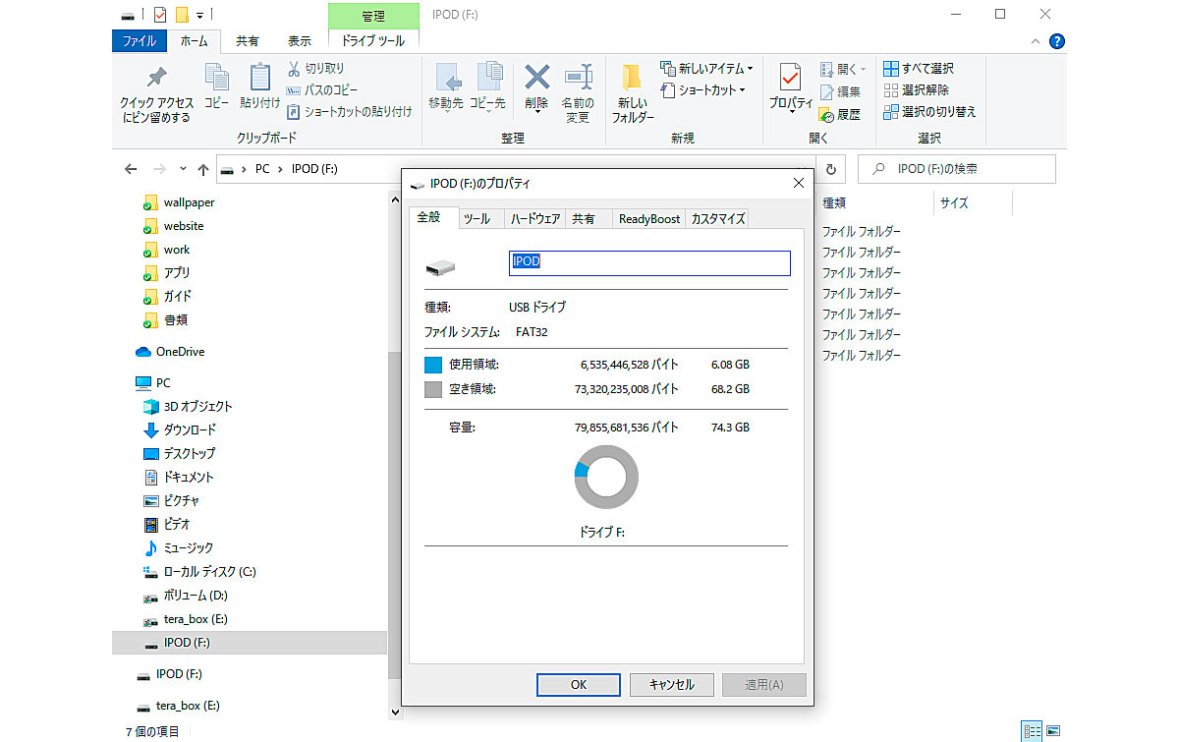Create a new folder with ribbon icon

pos(632,78)
